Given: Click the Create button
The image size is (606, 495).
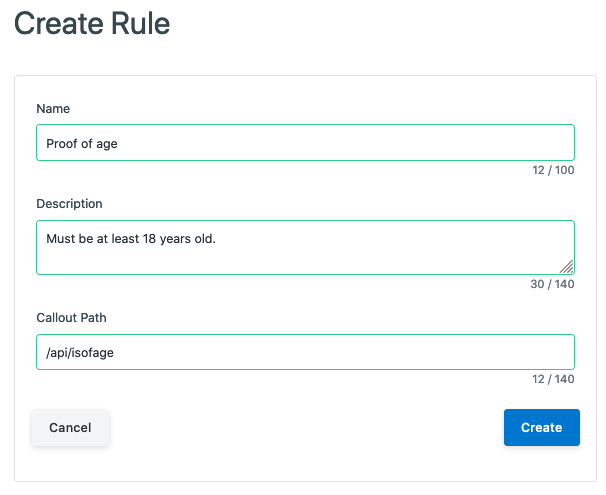Looking at the screenshot, I should point(541,427).
